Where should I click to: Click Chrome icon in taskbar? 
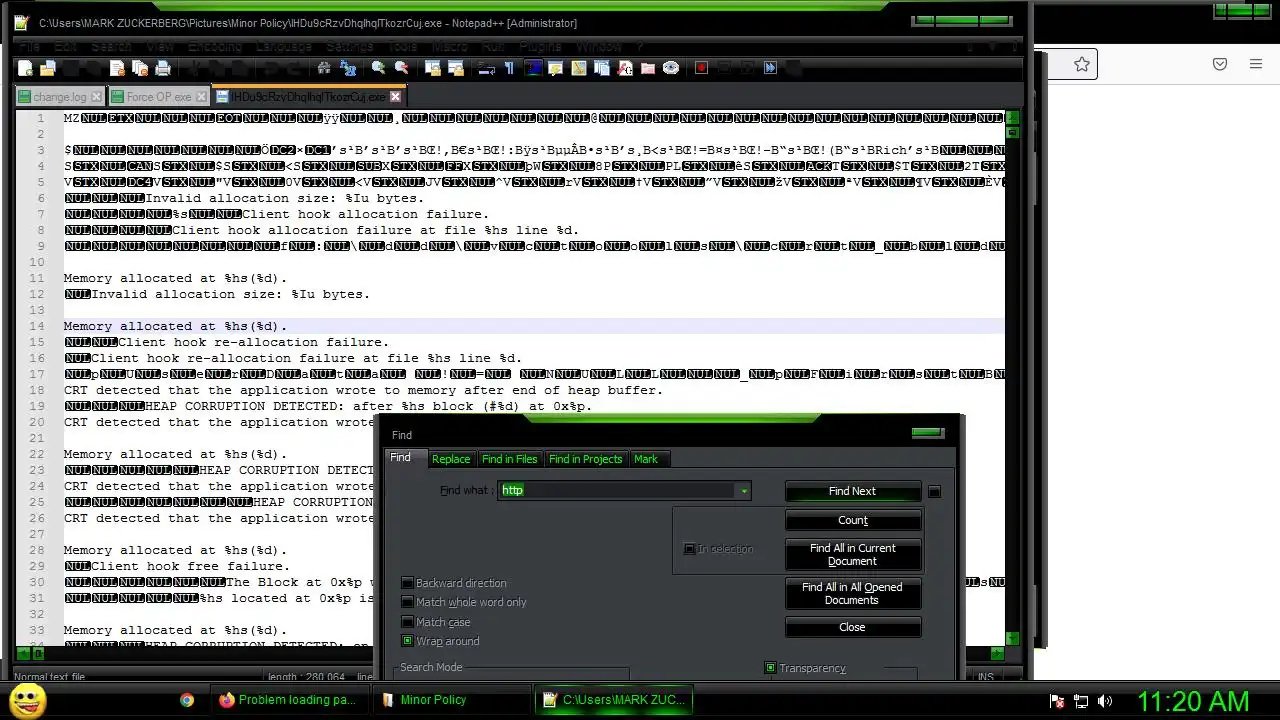click(186, 700)
